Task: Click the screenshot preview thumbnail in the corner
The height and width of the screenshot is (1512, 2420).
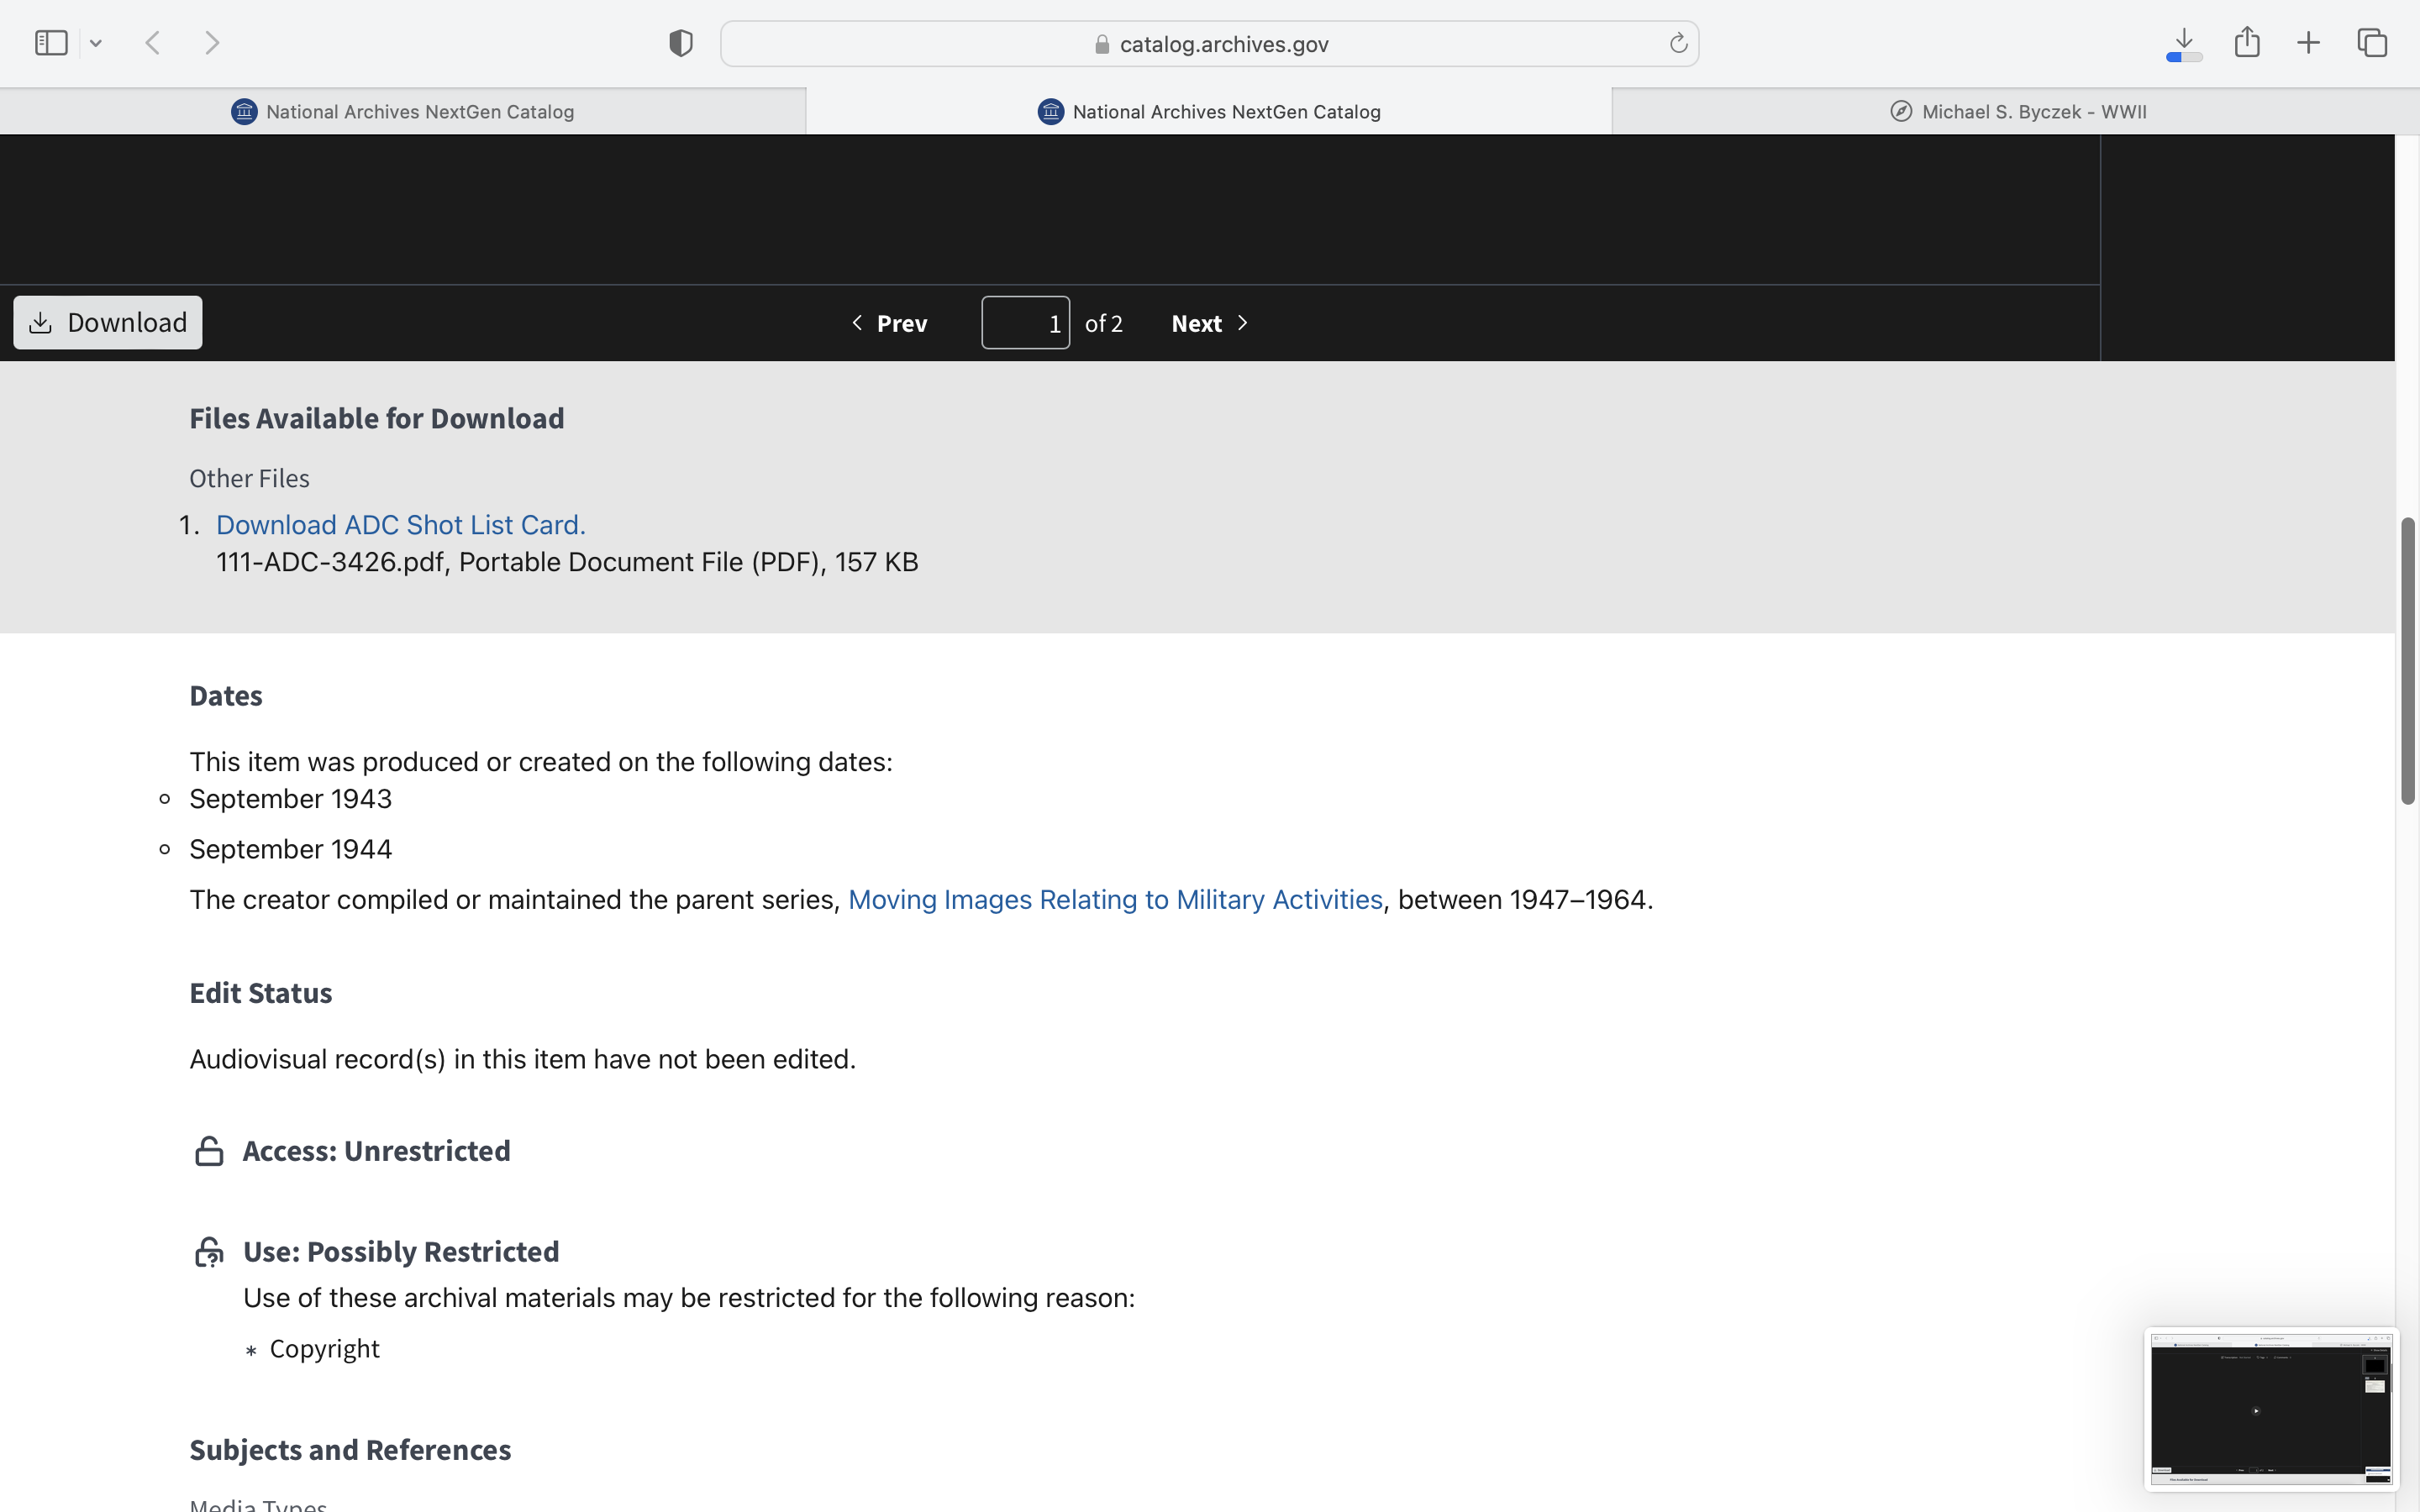Action: 2270,1408
